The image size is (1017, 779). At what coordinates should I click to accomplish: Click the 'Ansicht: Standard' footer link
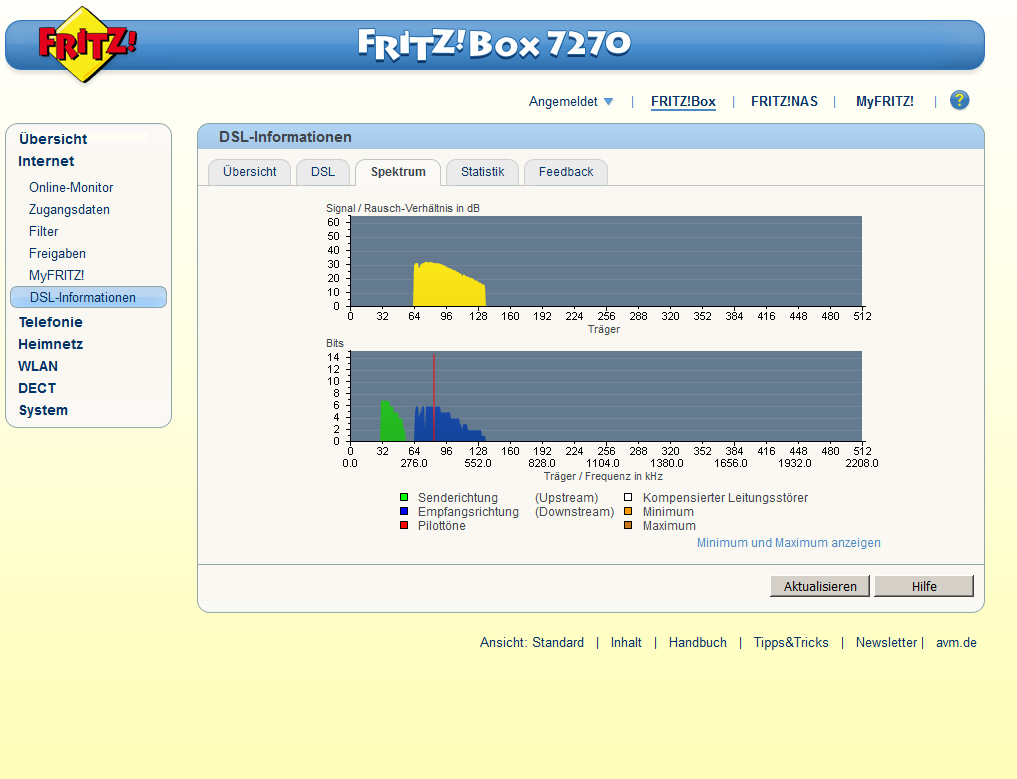532,643
